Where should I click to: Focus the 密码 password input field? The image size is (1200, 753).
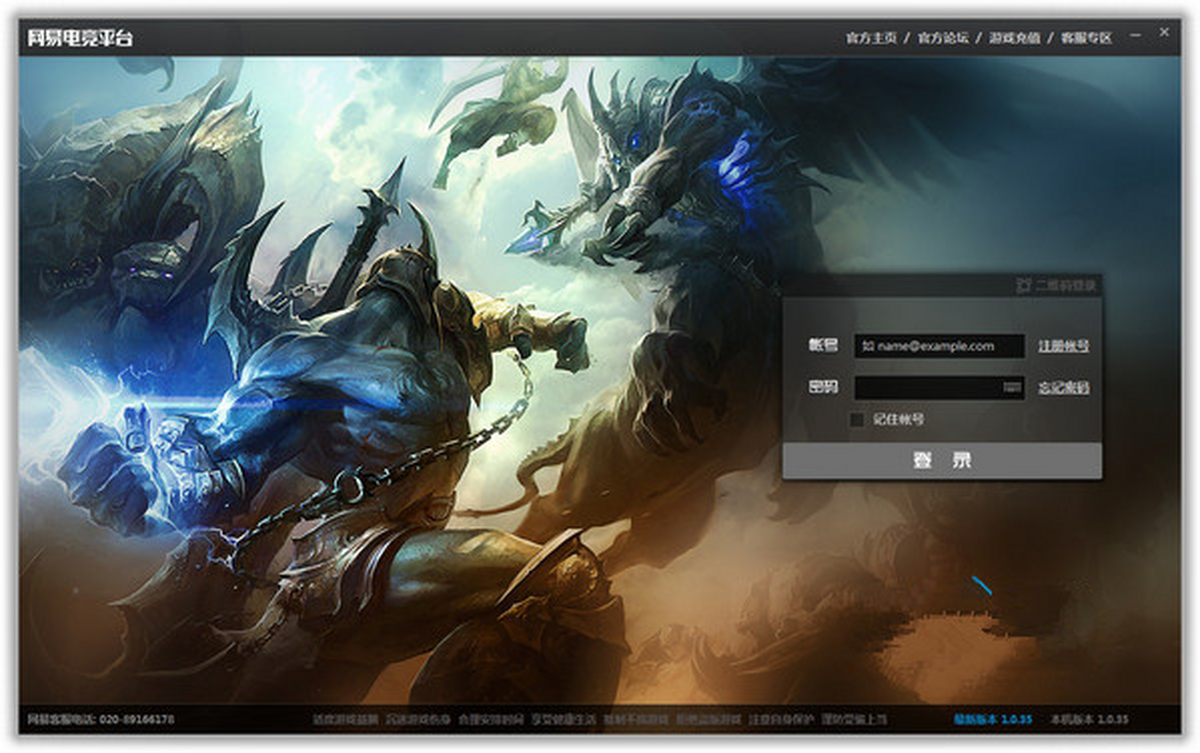[x=939, y=387]
